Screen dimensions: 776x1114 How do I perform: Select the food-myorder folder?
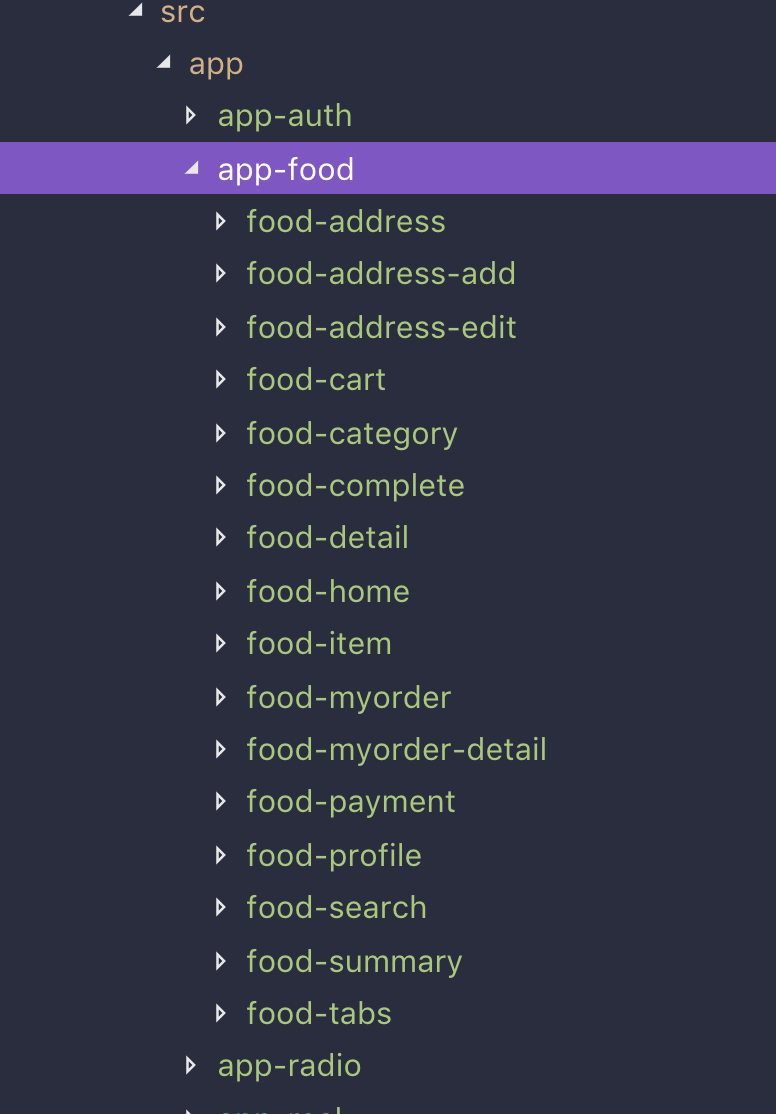(x=348, y=698)
